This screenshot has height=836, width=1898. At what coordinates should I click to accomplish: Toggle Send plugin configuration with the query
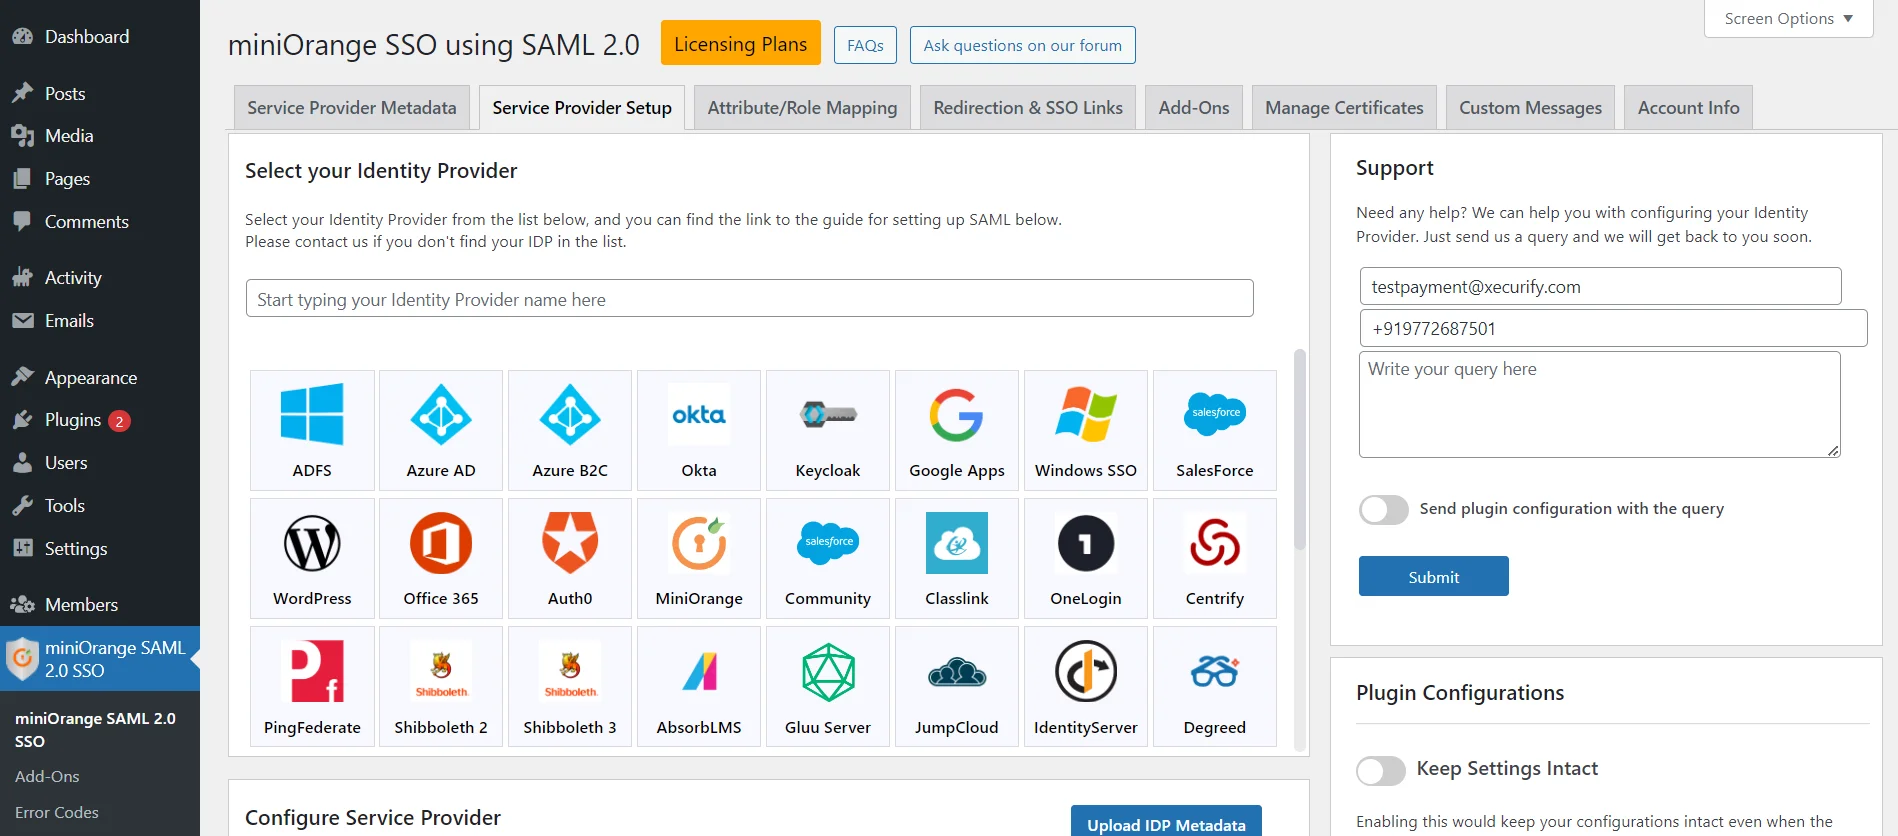(1384, 509)
